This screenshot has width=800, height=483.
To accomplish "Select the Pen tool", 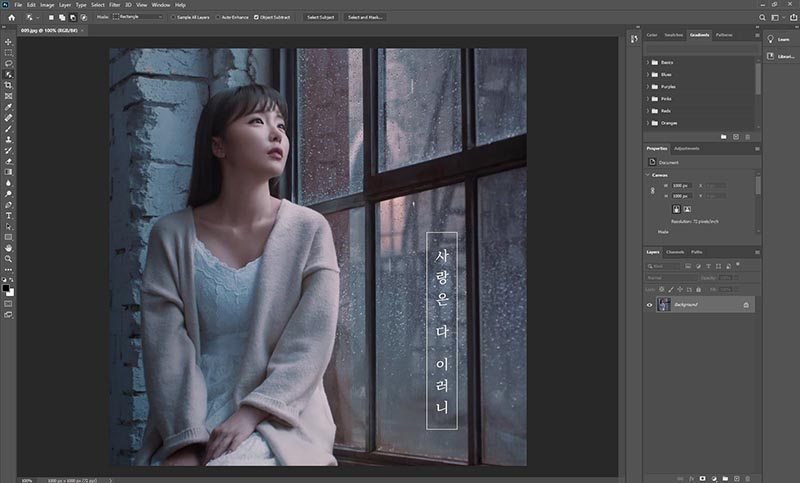I will (x=8, y=205).
